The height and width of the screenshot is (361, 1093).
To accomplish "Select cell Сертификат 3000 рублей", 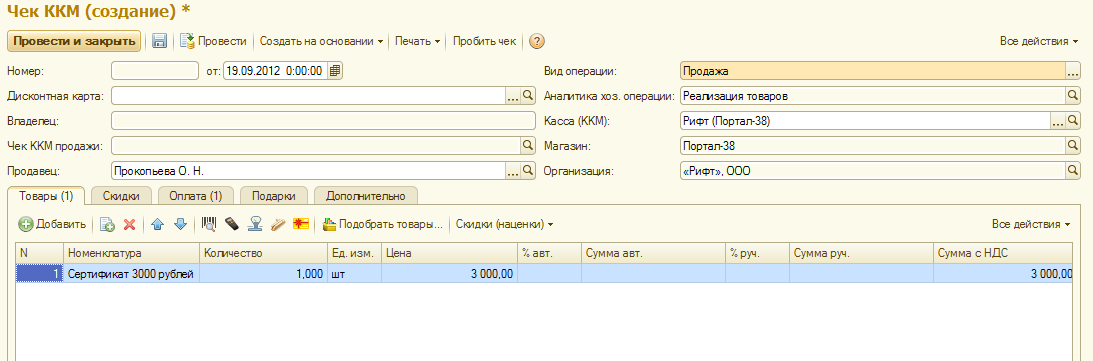I will [132, 274].
